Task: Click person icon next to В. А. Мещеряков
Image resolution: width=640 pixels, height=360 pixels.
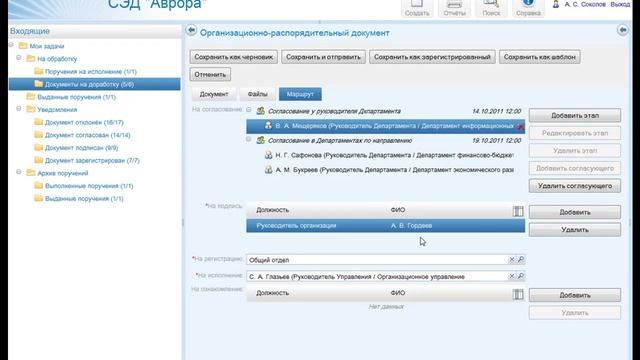Action: (268, 126)
